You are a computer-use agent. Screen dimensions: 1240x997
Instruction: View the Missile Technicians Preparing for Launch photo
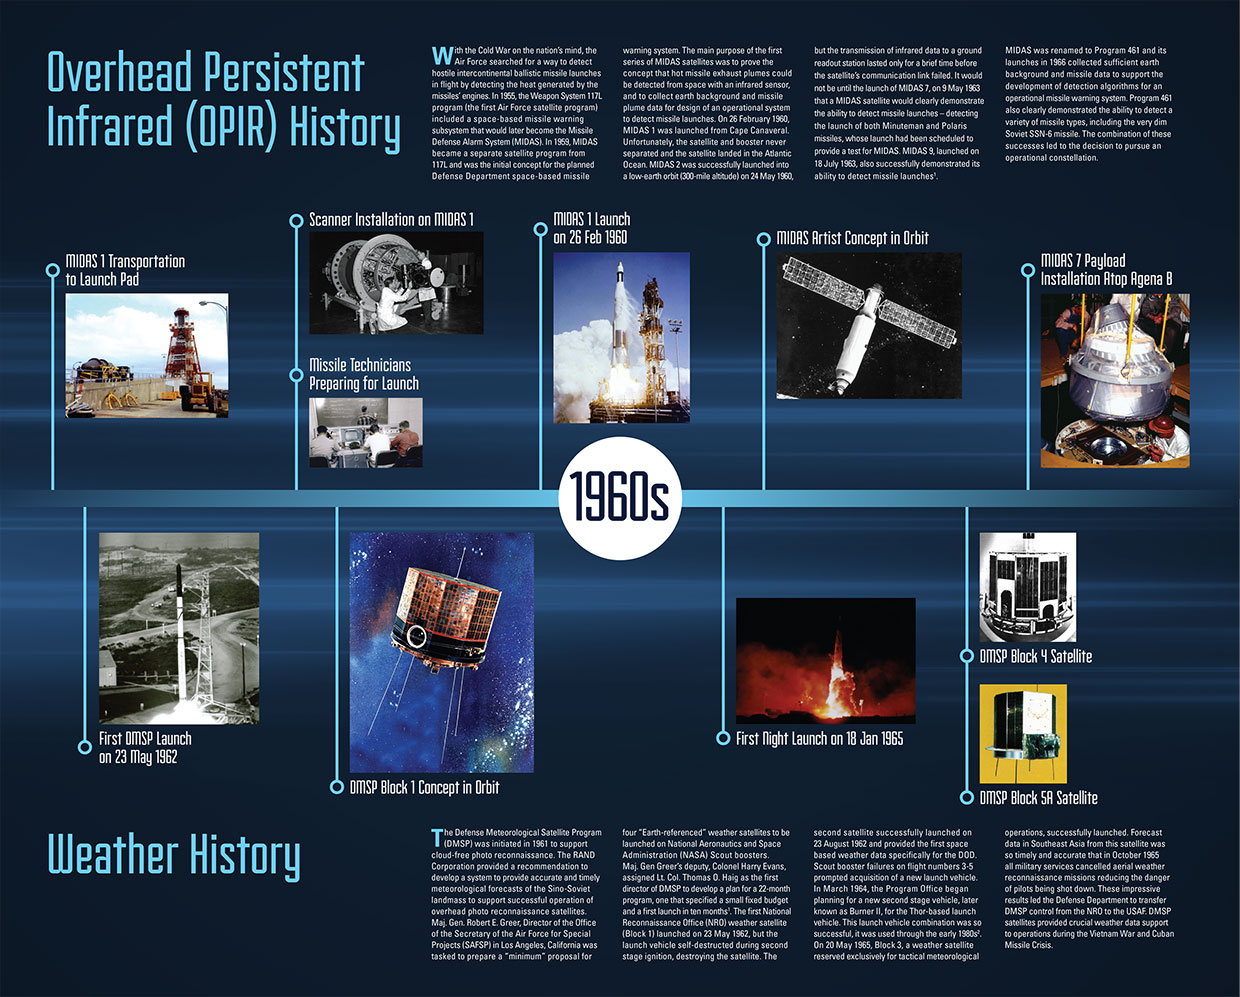click(365, 432)
